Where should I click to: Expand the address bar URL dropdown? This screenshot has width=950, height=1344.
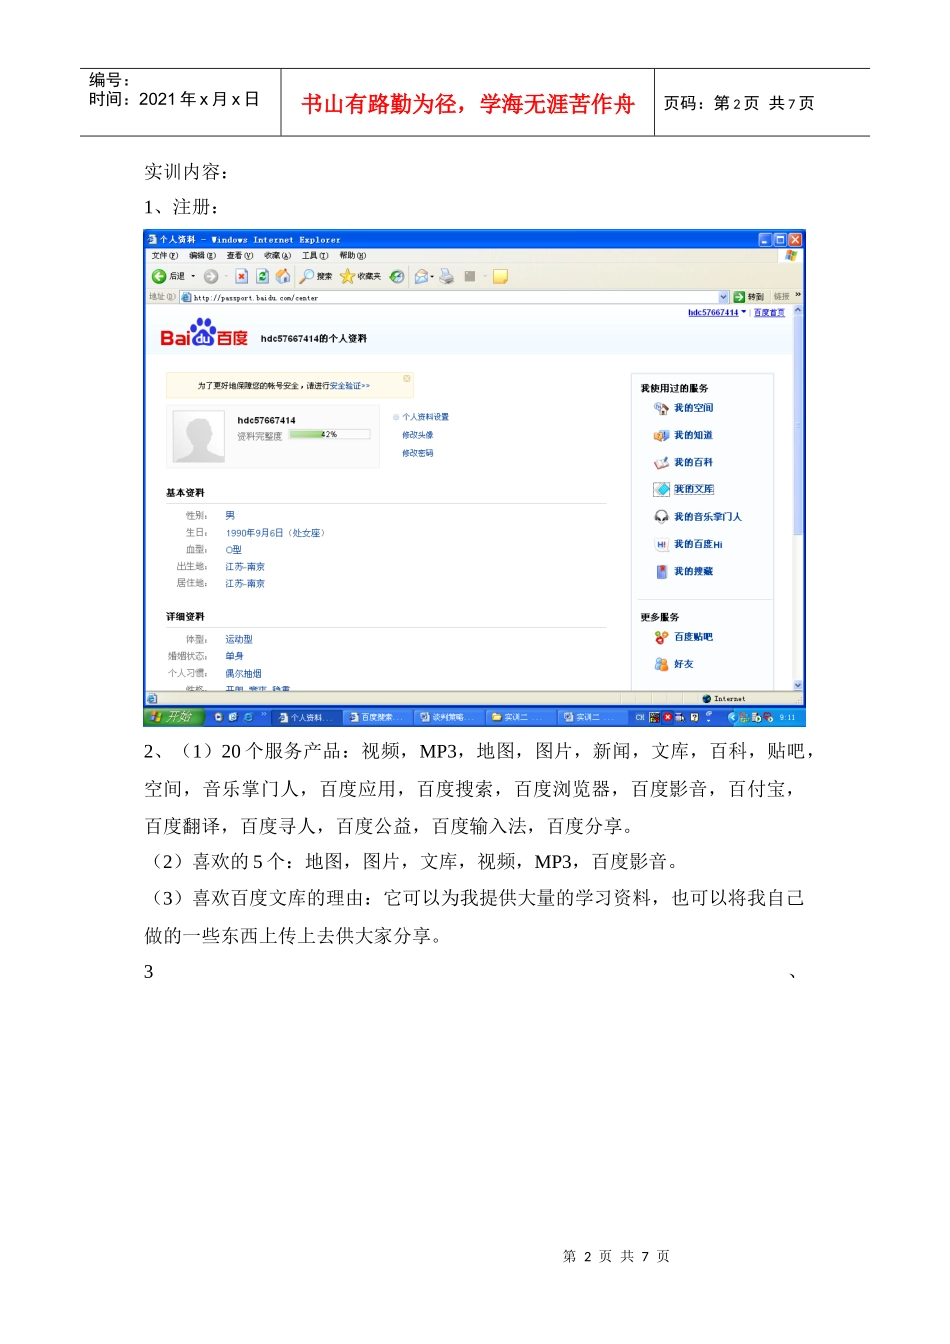pyautogui.click(x=724, y=297)
